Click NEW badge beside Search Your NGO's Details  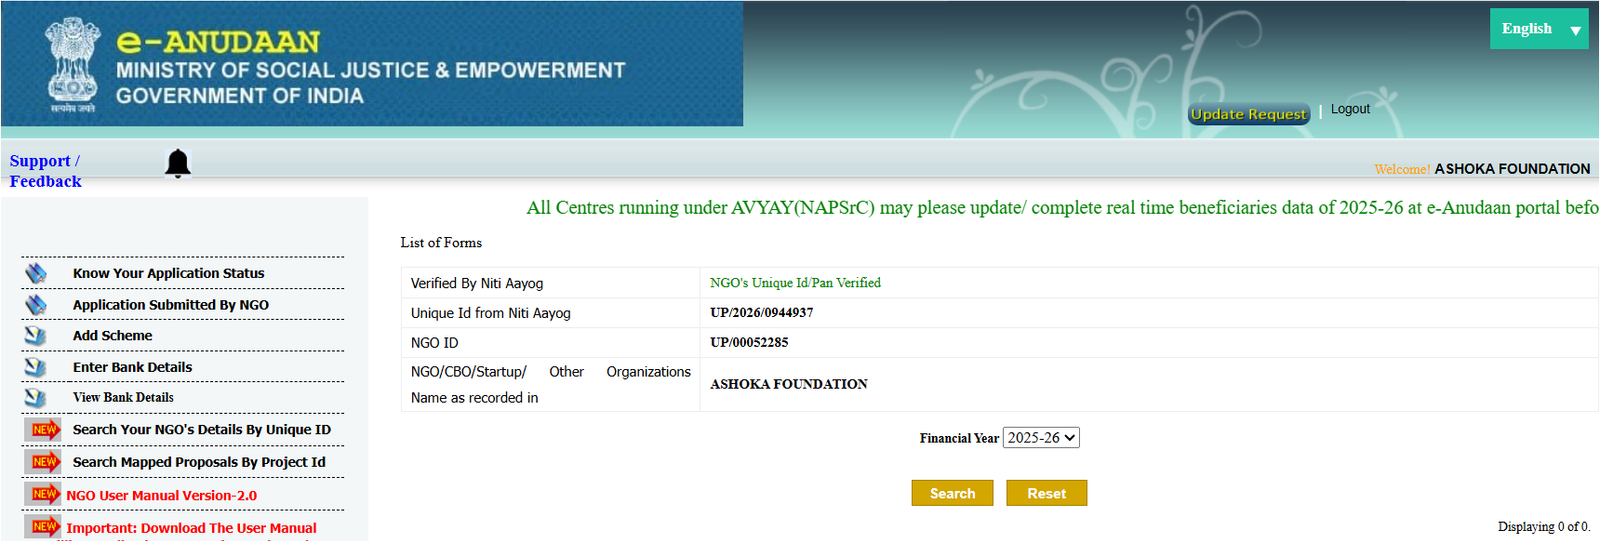44,430
